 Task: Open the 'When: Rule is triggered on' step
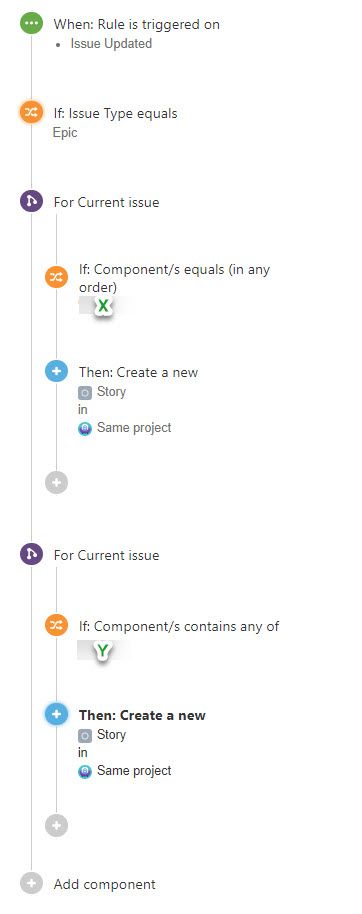[136, 24]
